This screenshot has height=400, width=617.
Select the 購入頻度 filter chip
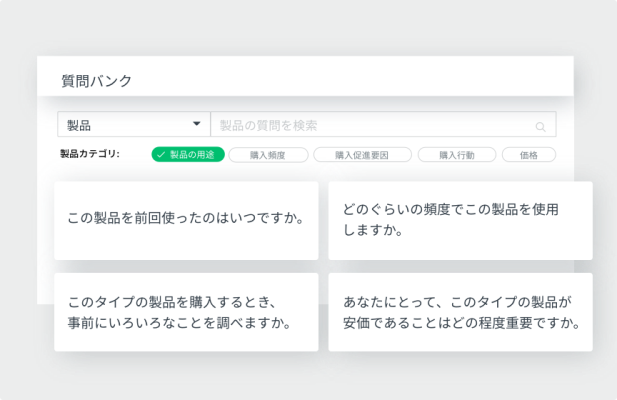click(x=268, y=155)
